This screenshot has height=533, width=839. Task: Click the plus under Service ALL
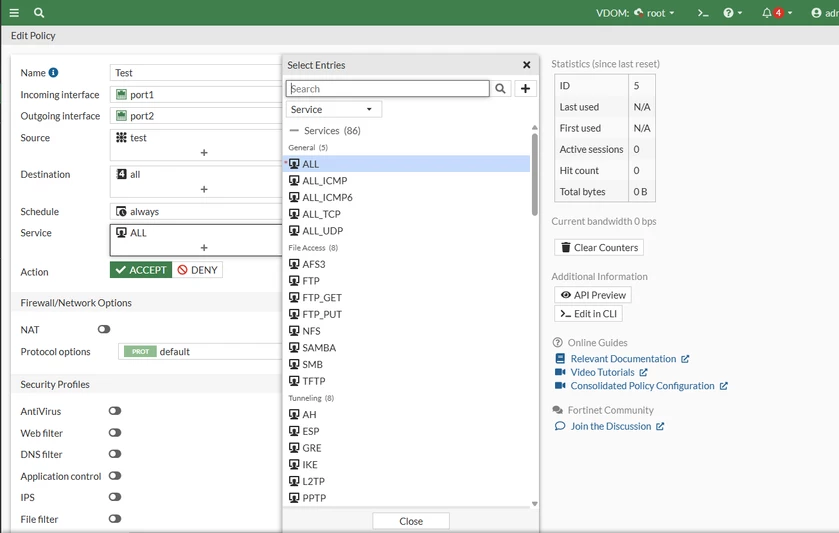[x=204, y=247]
